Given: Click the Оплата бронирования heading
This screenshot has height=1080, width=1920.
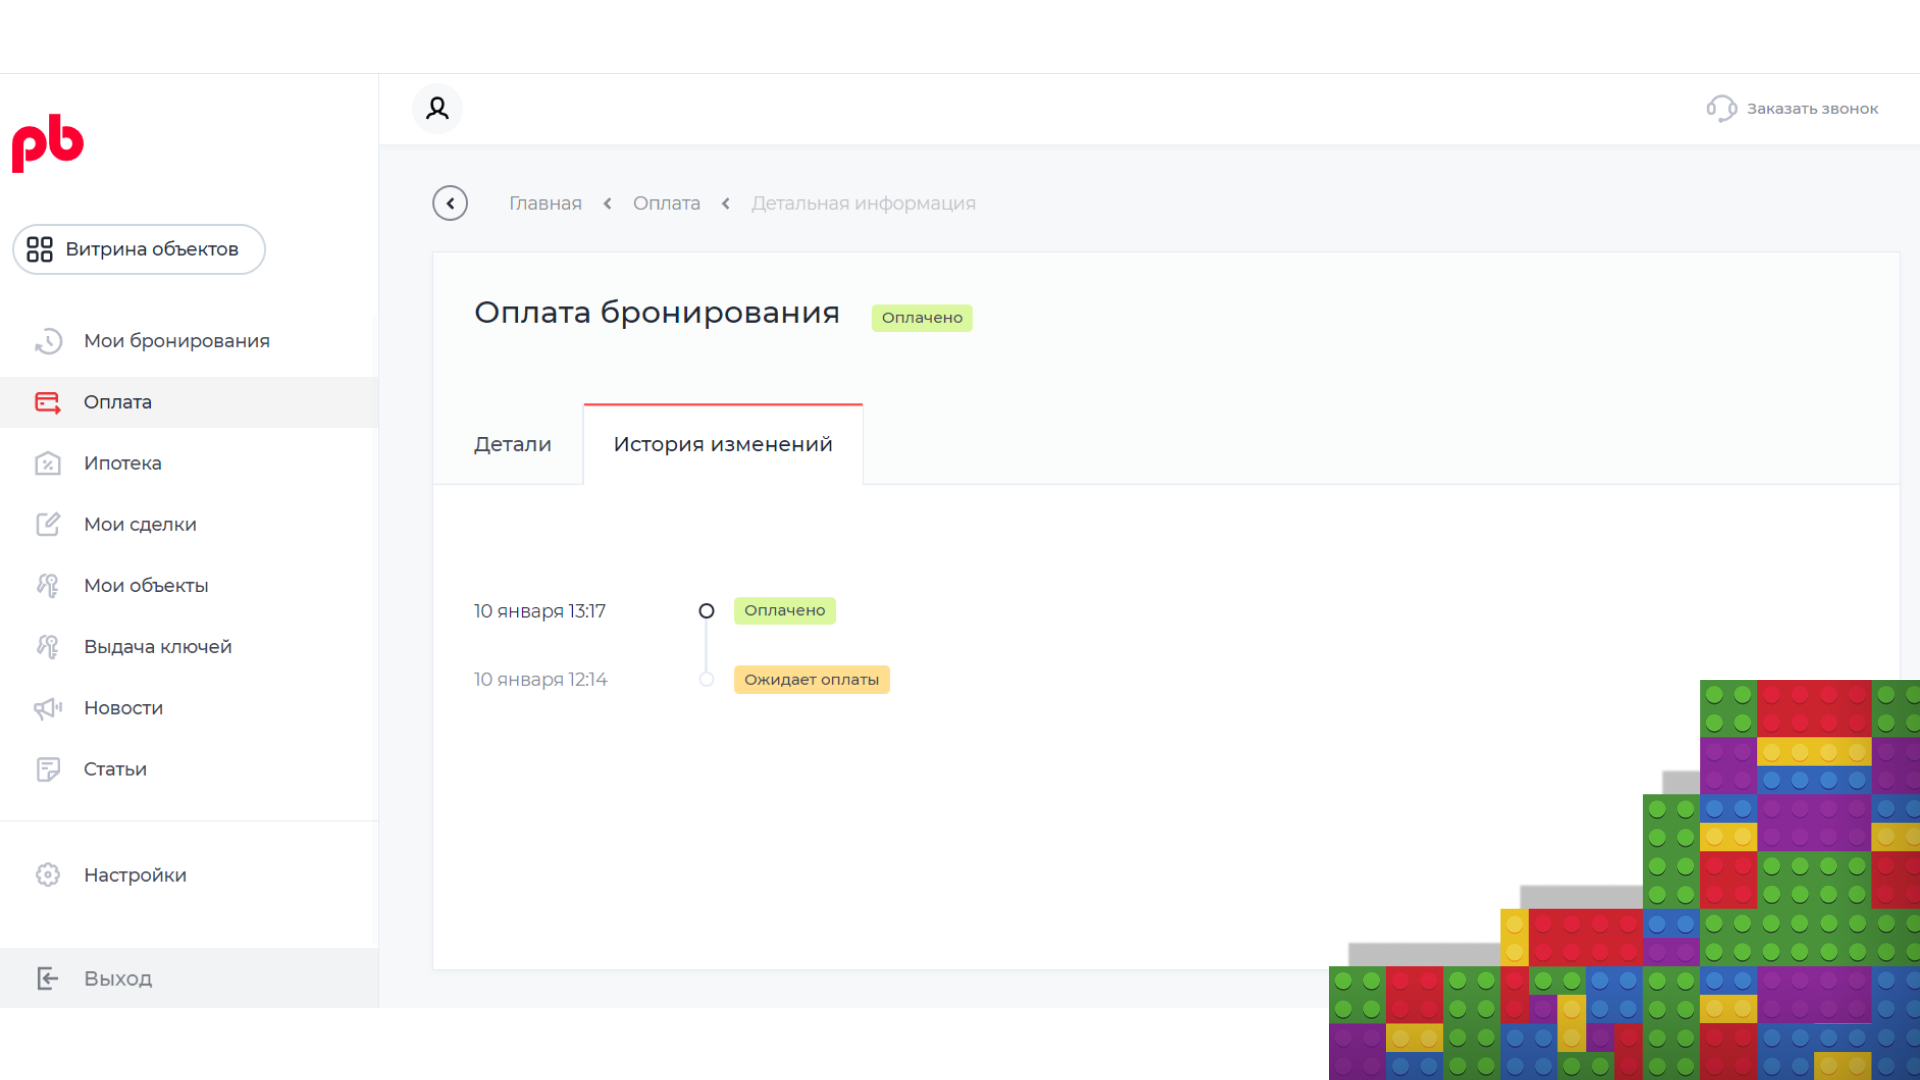Looking at the screenshot, I should pos(657,313).
